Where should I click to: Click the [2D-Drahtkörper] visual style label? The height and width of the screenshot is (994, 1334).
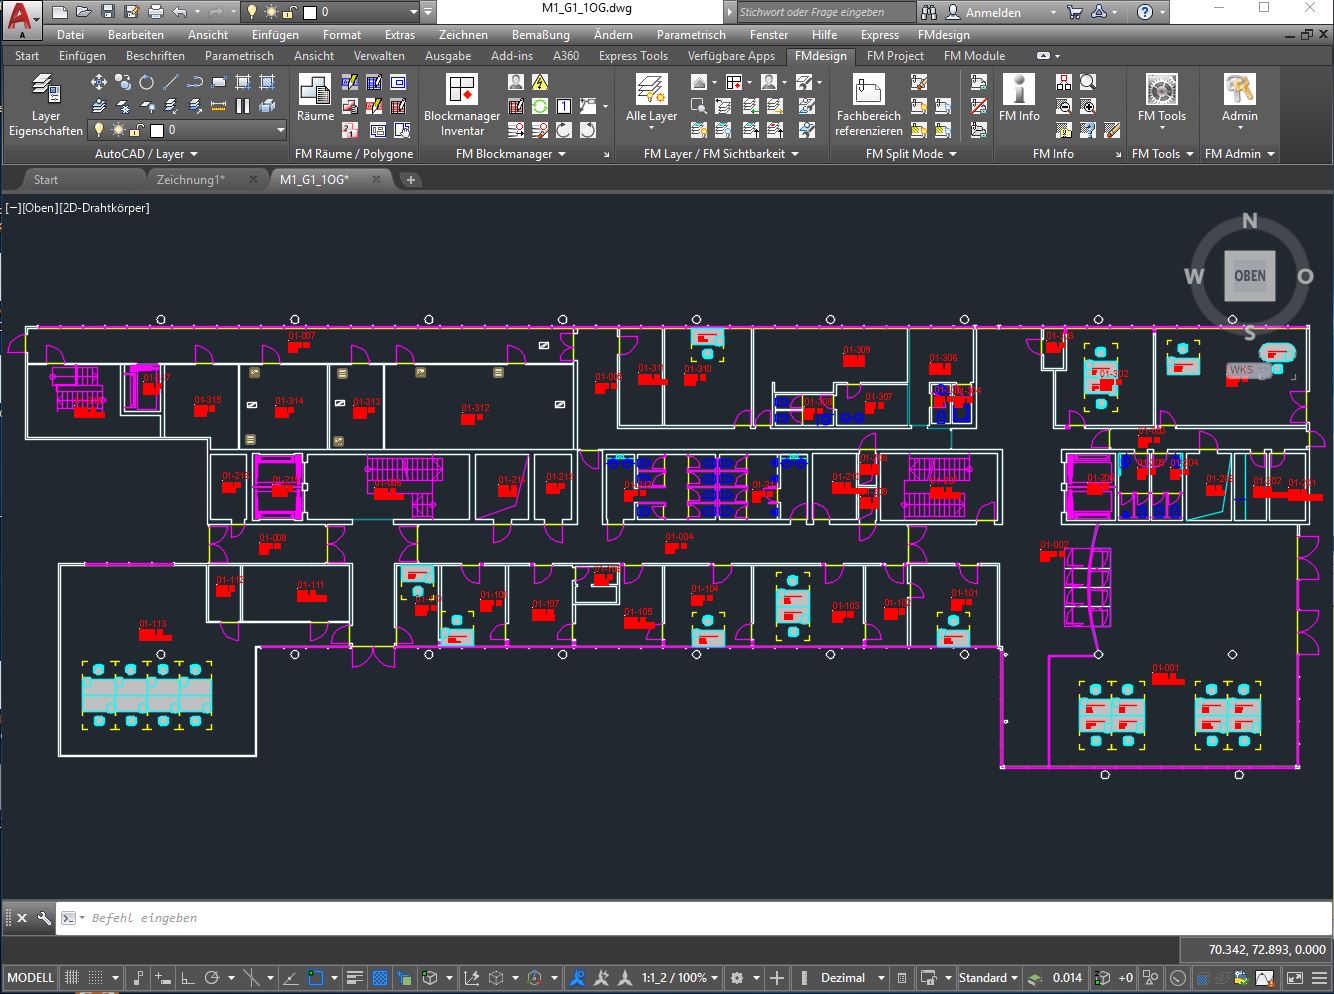(104, 208)
